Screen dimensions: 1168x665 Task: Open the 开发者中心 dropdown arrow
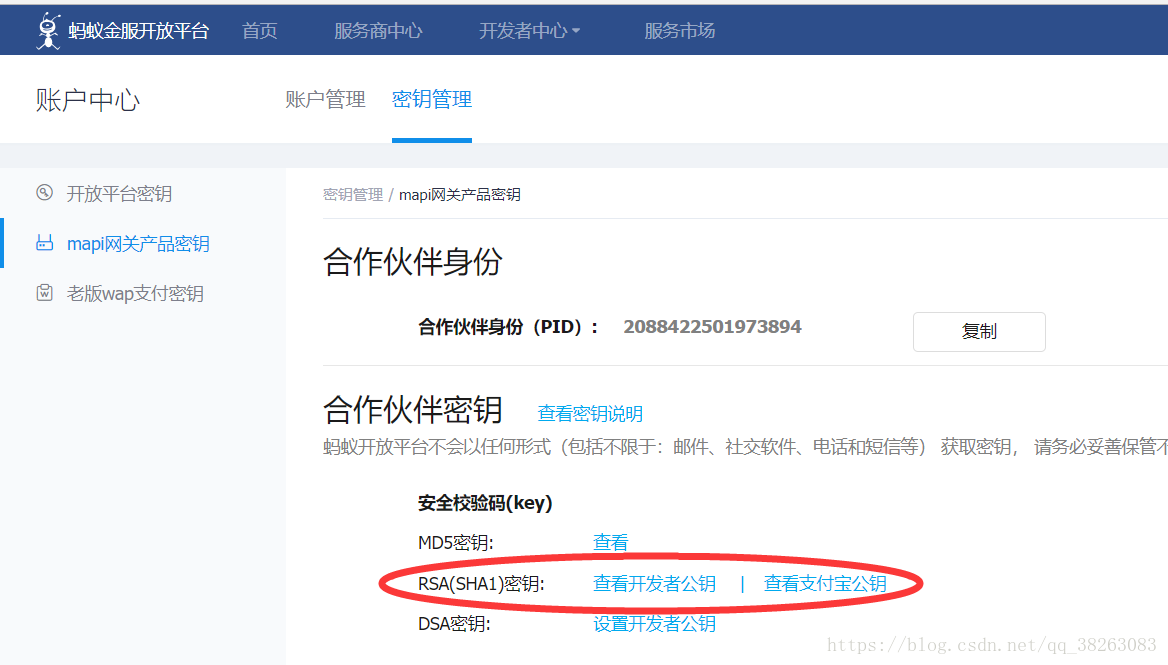coord(576,31)
